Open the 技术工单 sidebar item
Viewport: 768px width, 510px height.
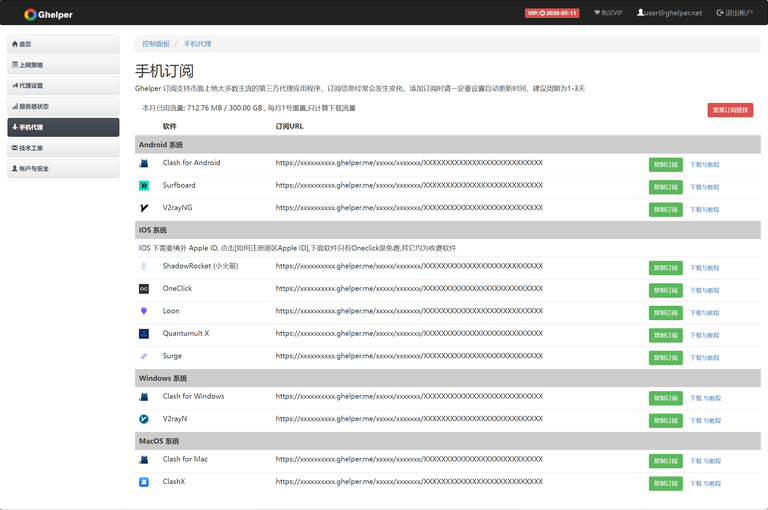63,147
